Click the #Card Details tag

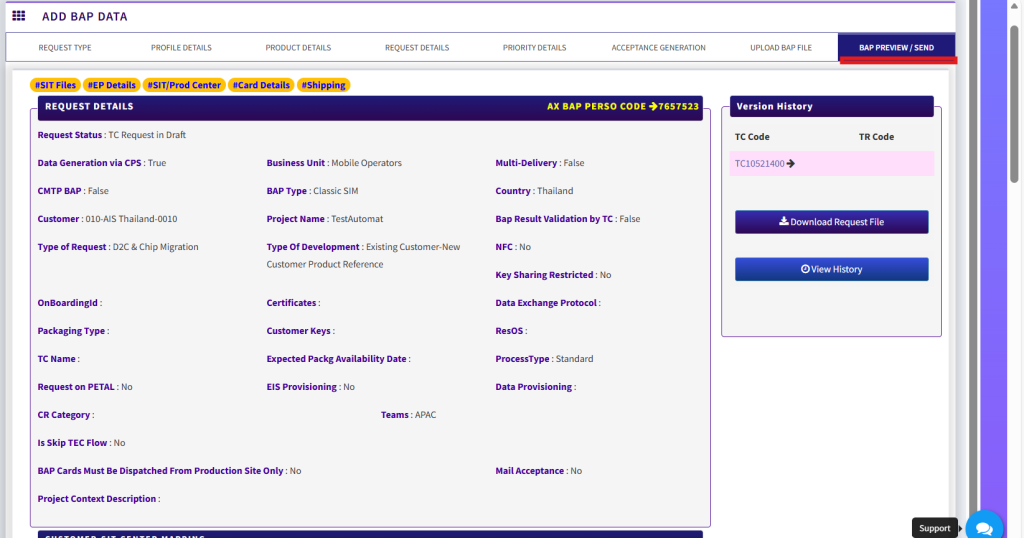(261, 85)
